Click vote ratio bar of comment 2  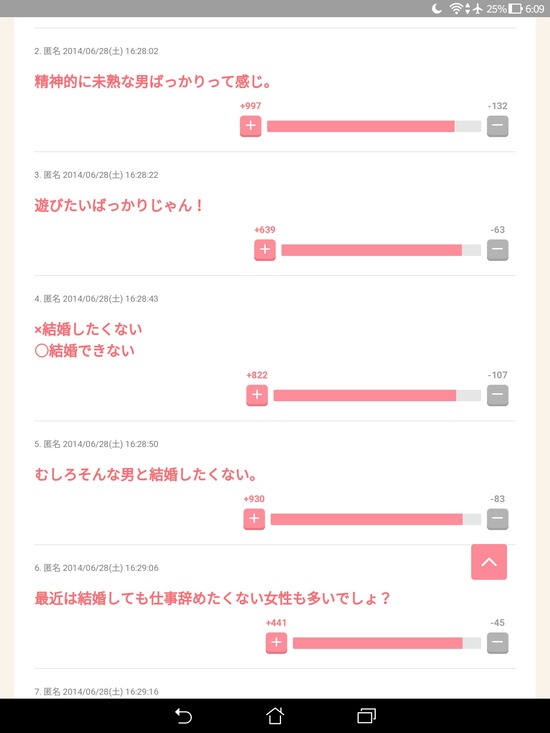pyautogui.click(x=374, y=126)
